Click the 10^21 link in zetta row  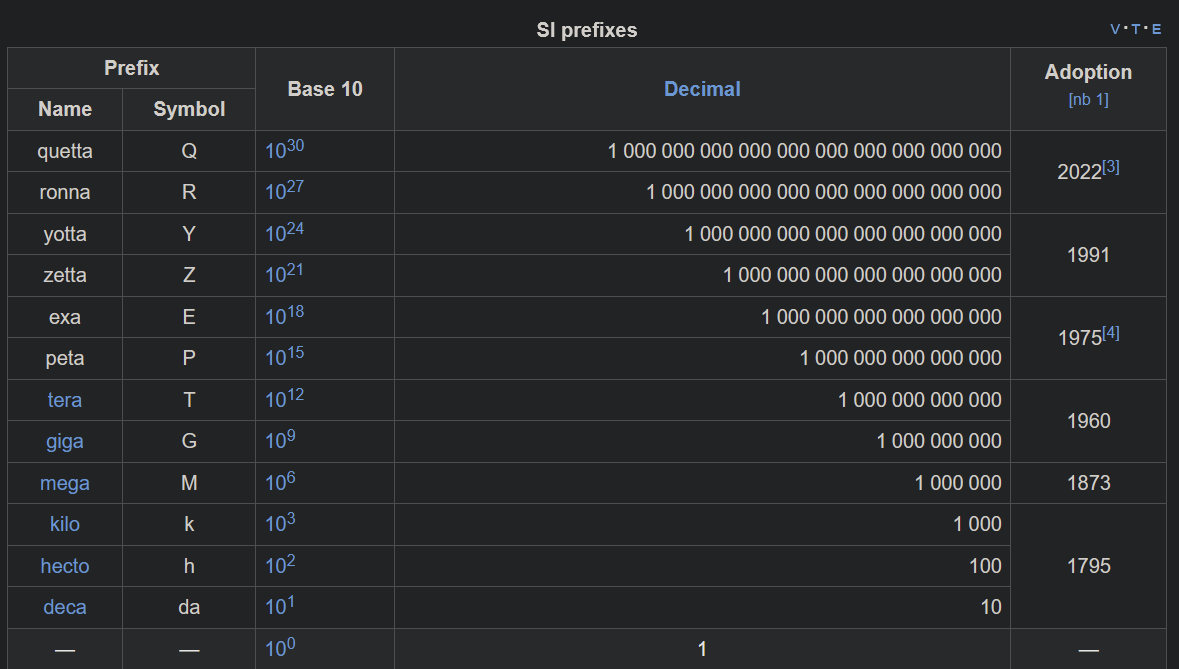click(284, 274)
